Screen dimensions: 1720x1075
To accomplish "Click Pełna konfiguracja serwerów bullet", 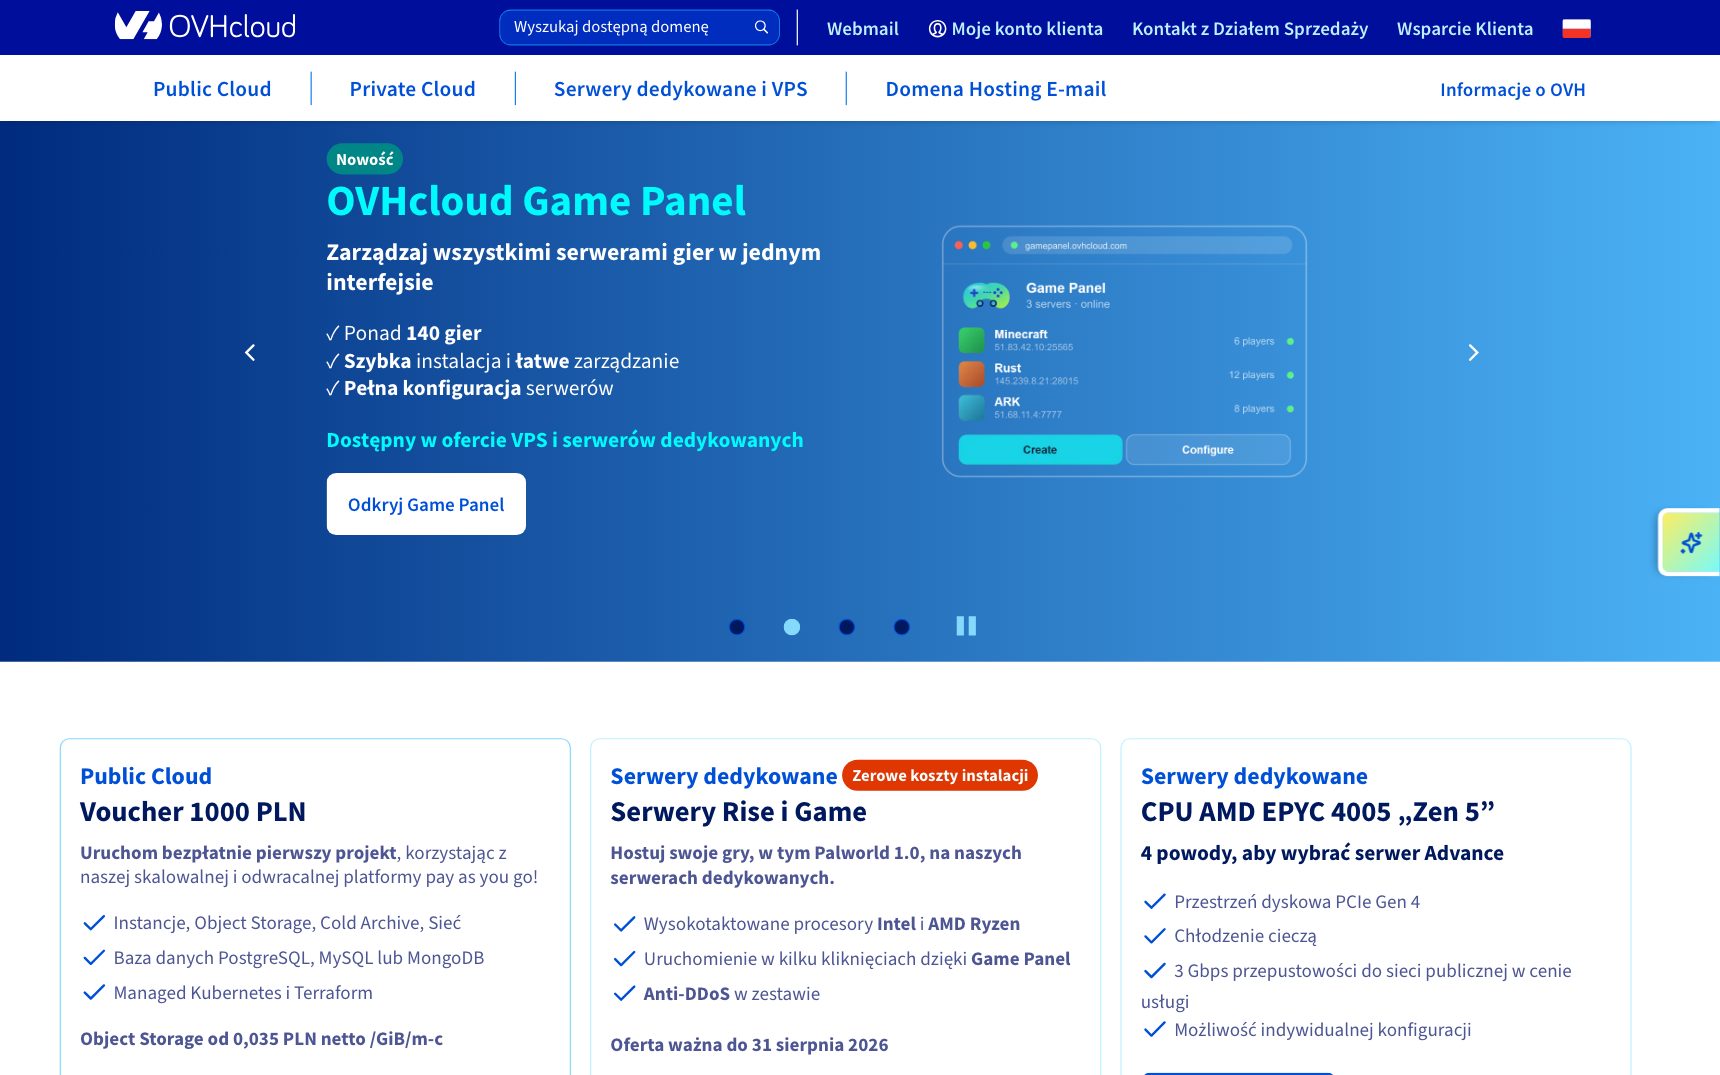I will [x=470, y=388].
